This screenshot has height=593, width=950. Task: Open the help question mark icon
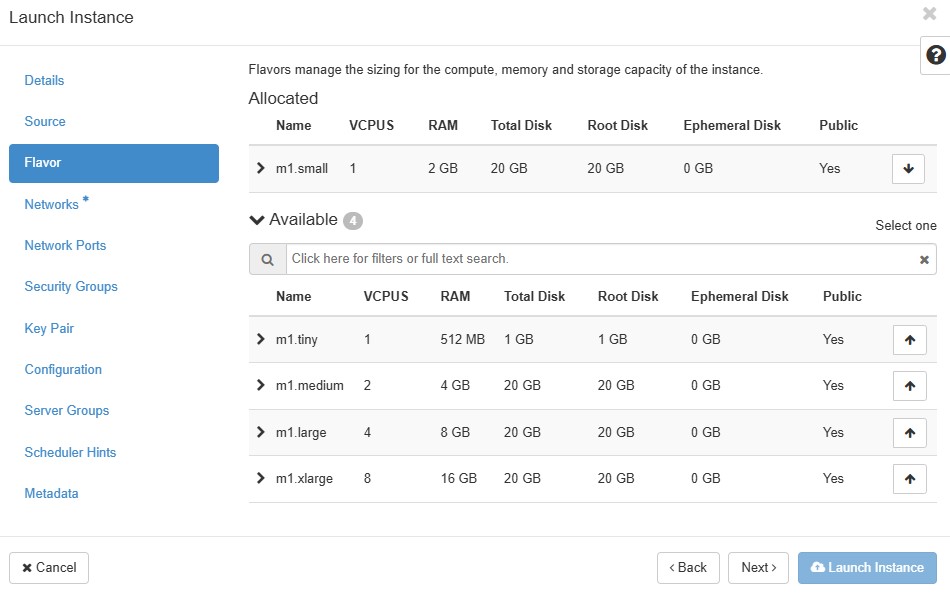point(935,56)
